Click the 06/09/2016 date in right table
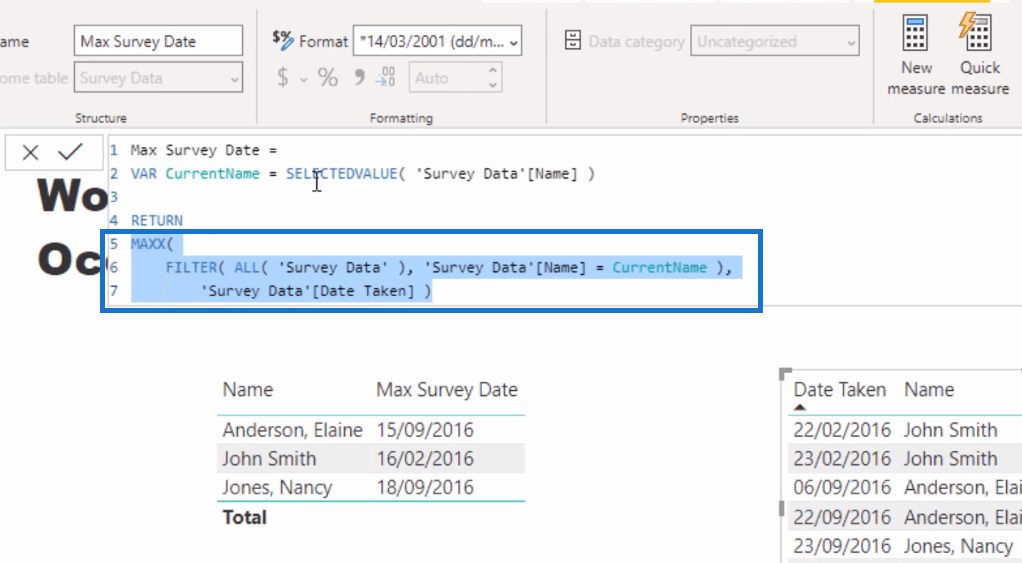Viewport: 1022px width, 563px height. pos(842,487)
